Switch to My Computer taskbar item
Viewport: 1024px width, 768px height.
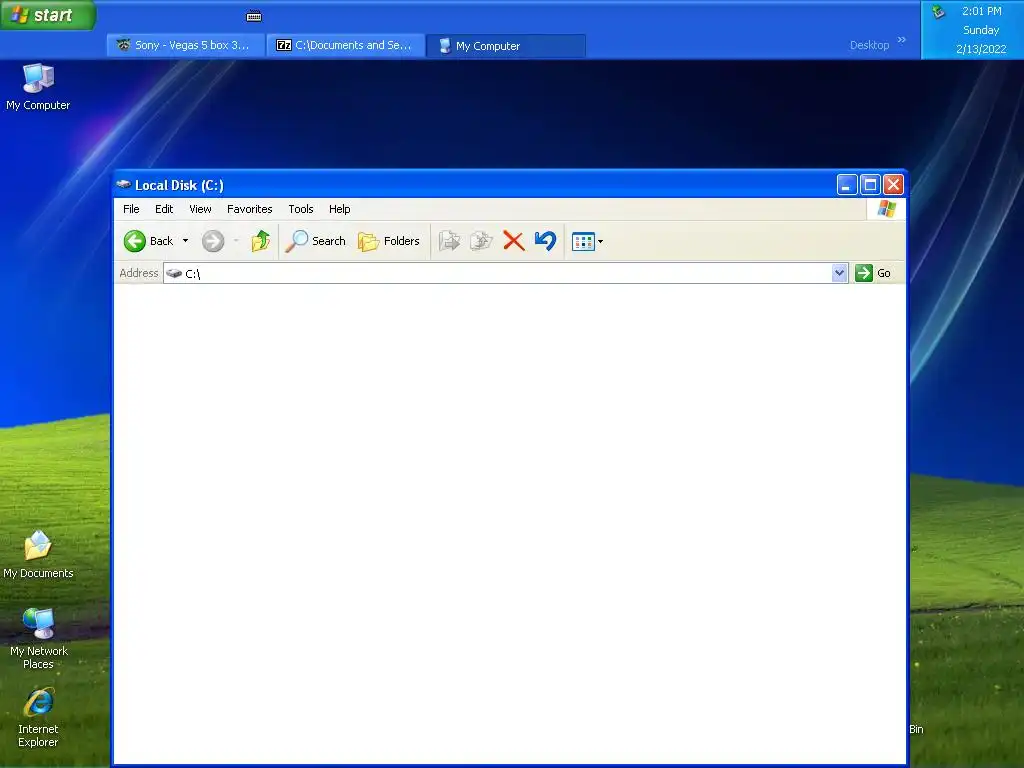coord(506,45)
